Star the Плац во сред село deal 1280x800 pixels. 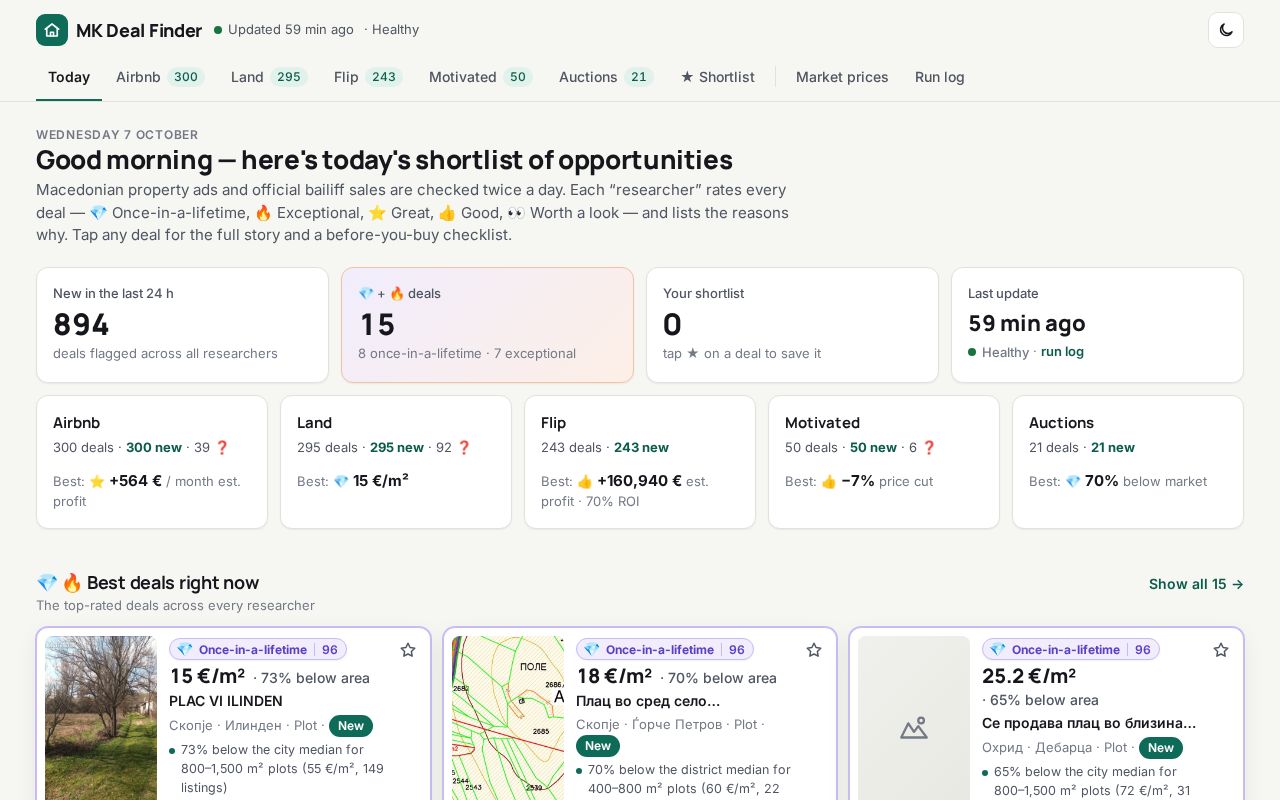pyautogui.click(x=814, y=650)
